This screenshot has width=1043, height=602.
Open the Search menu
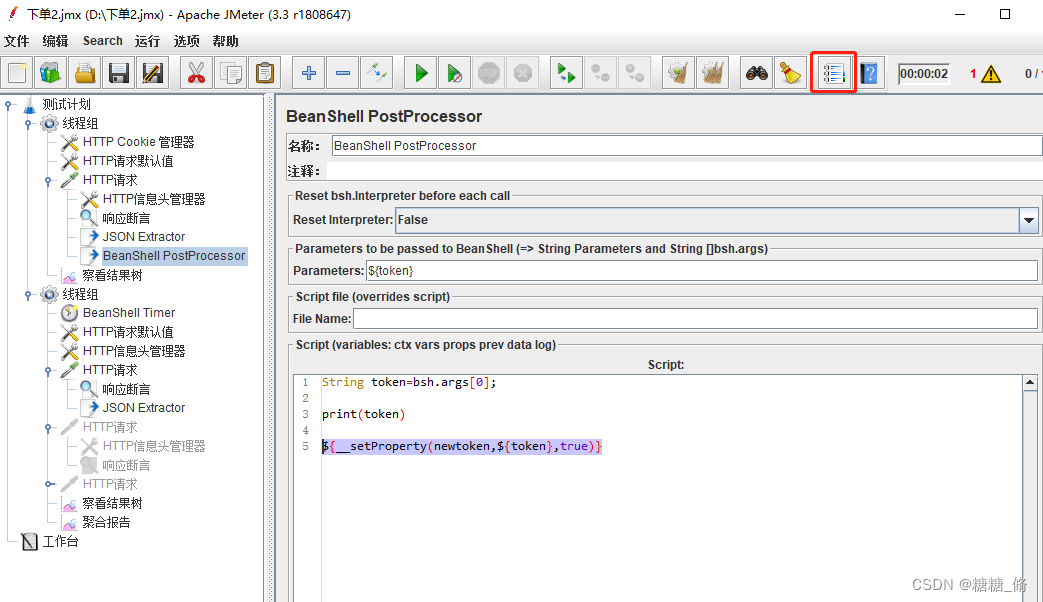102,41
